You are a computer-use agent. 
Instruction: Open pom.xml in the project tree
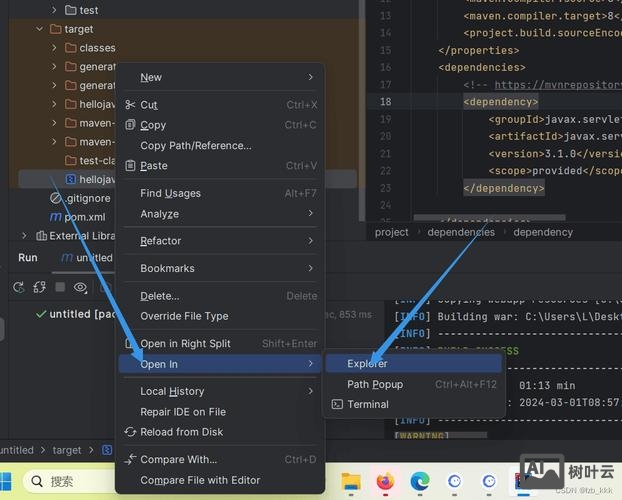tap(84, 217)
